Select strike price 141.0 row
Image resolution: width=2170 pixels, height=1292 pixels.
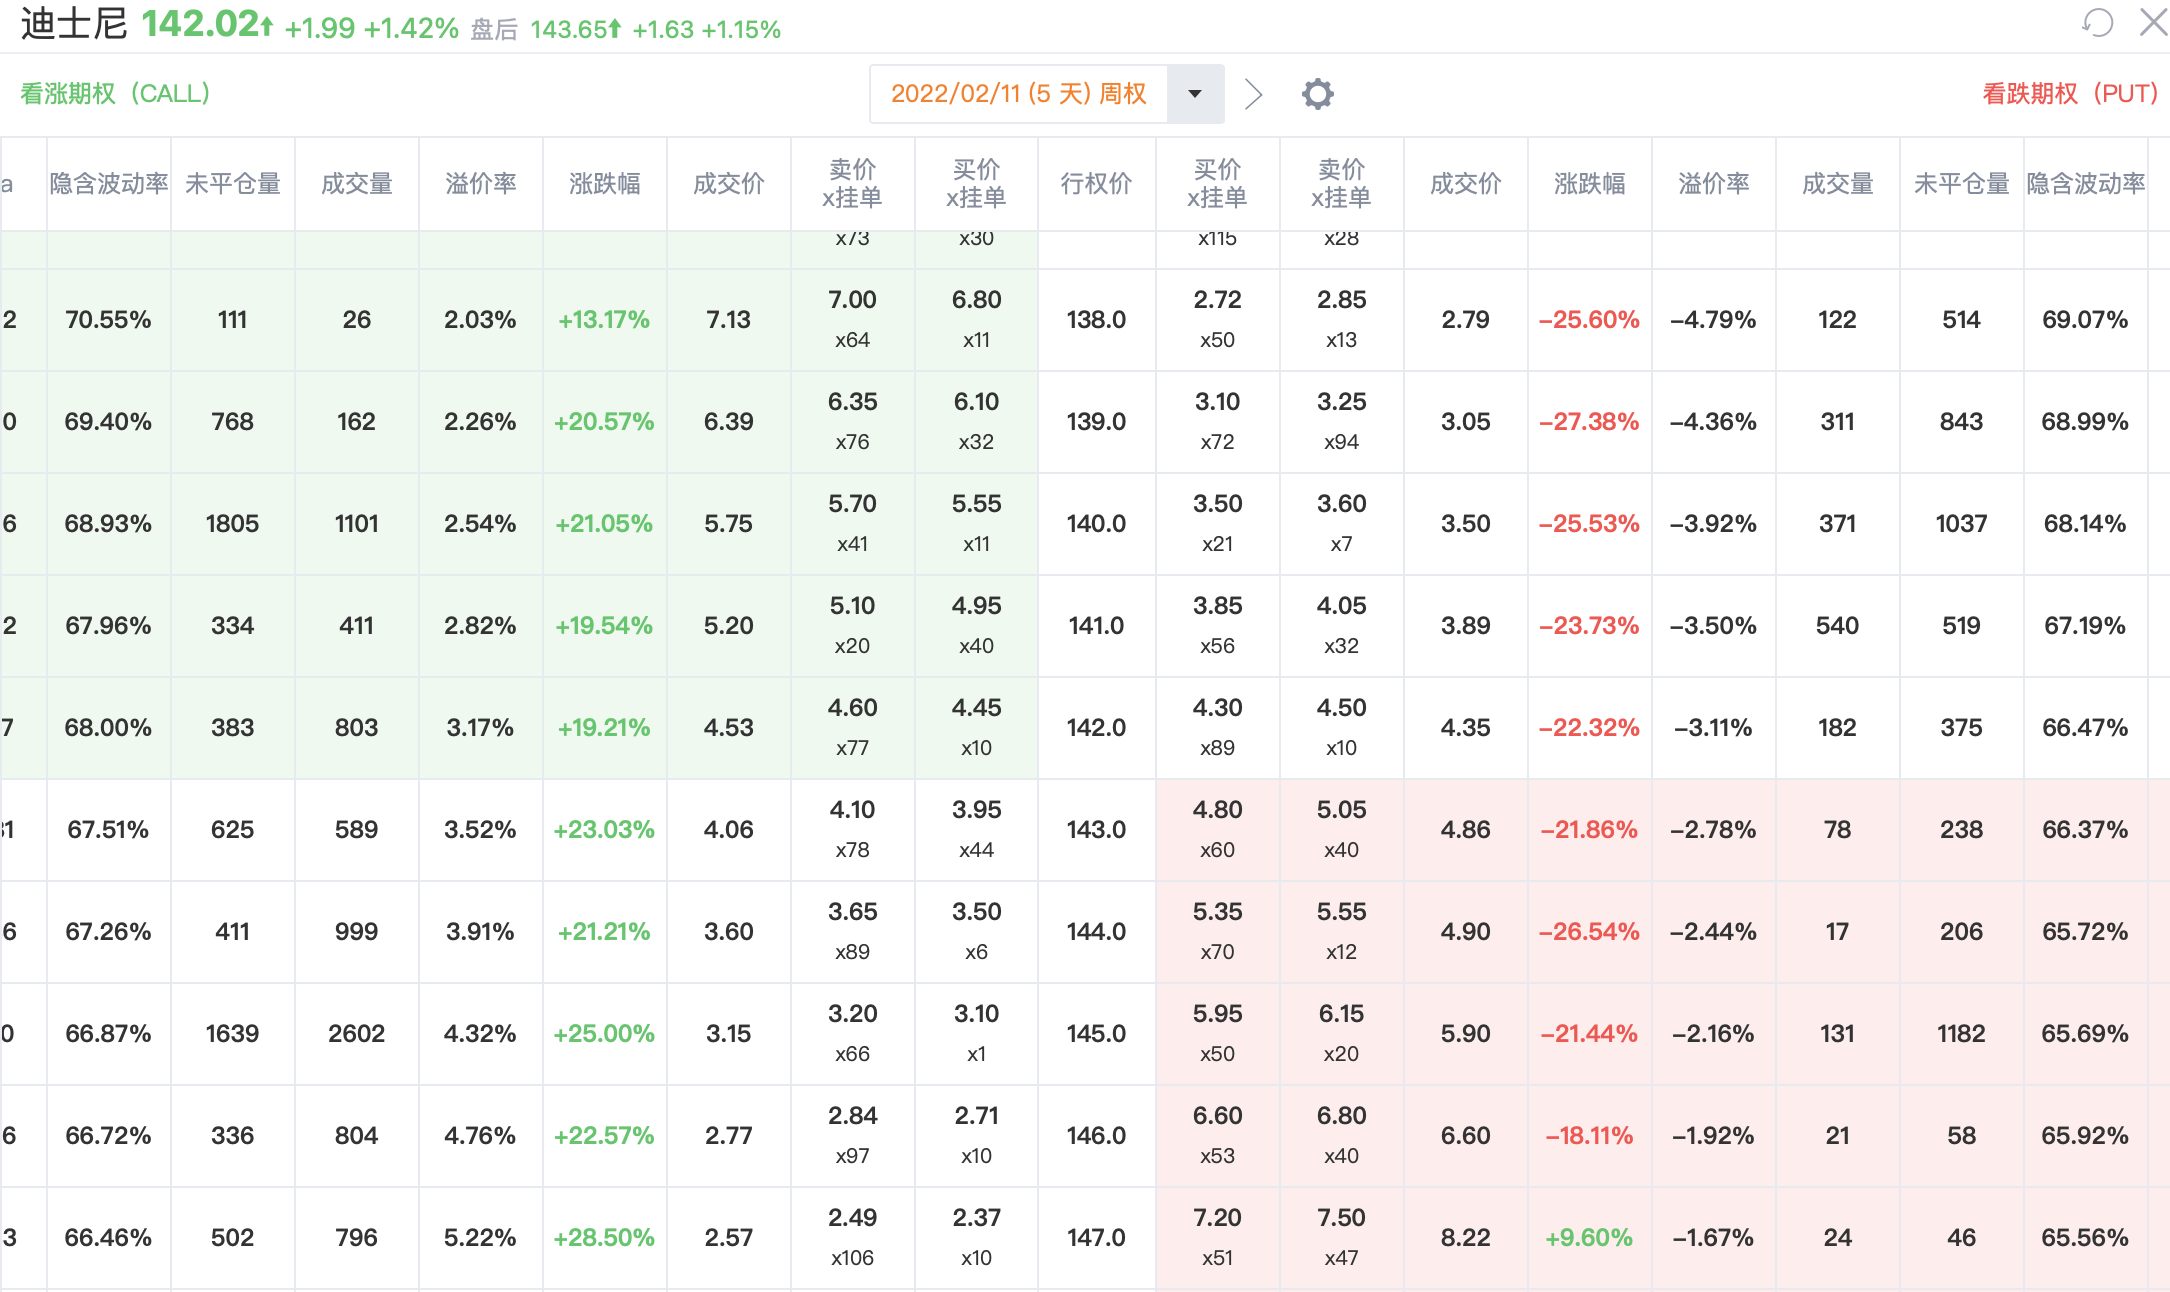(x=1096, y=626)
